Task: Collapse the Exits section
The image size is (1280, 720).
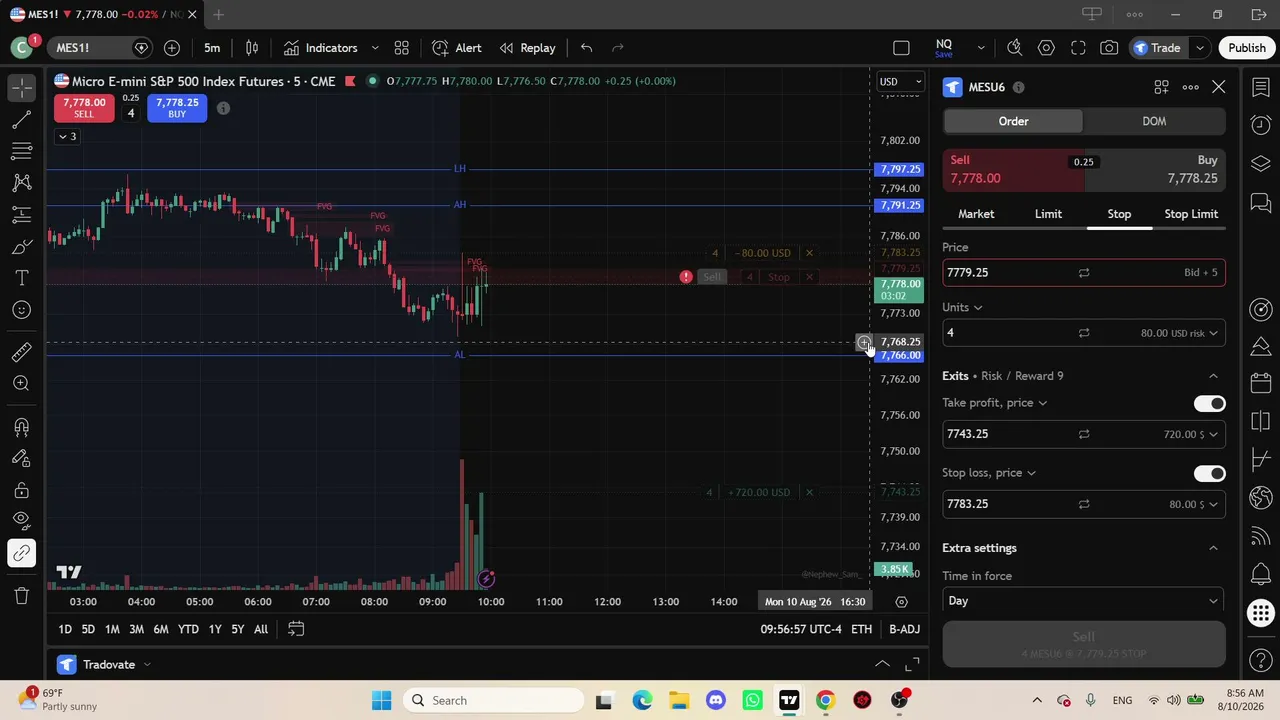Action: [x=1213, y=376]
